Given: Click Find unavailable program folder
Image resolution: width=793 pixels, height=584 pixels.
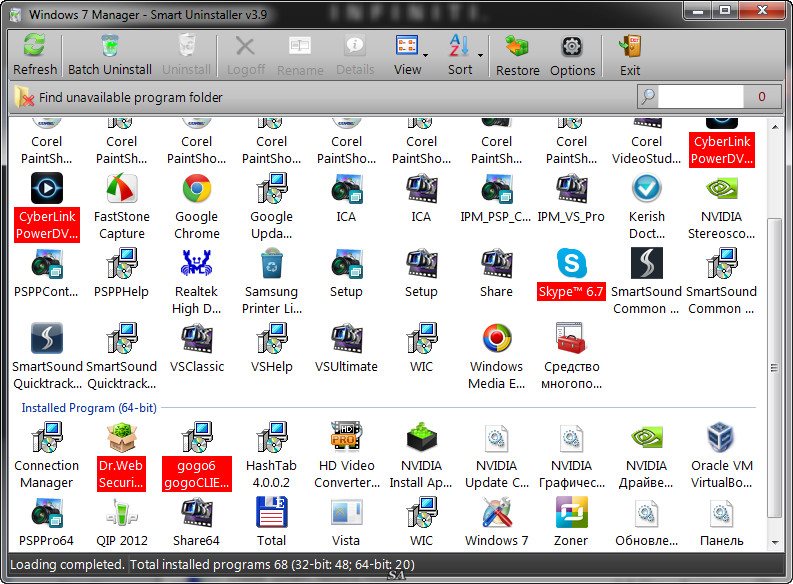Looking at the screenshot, I should (119, 97).
